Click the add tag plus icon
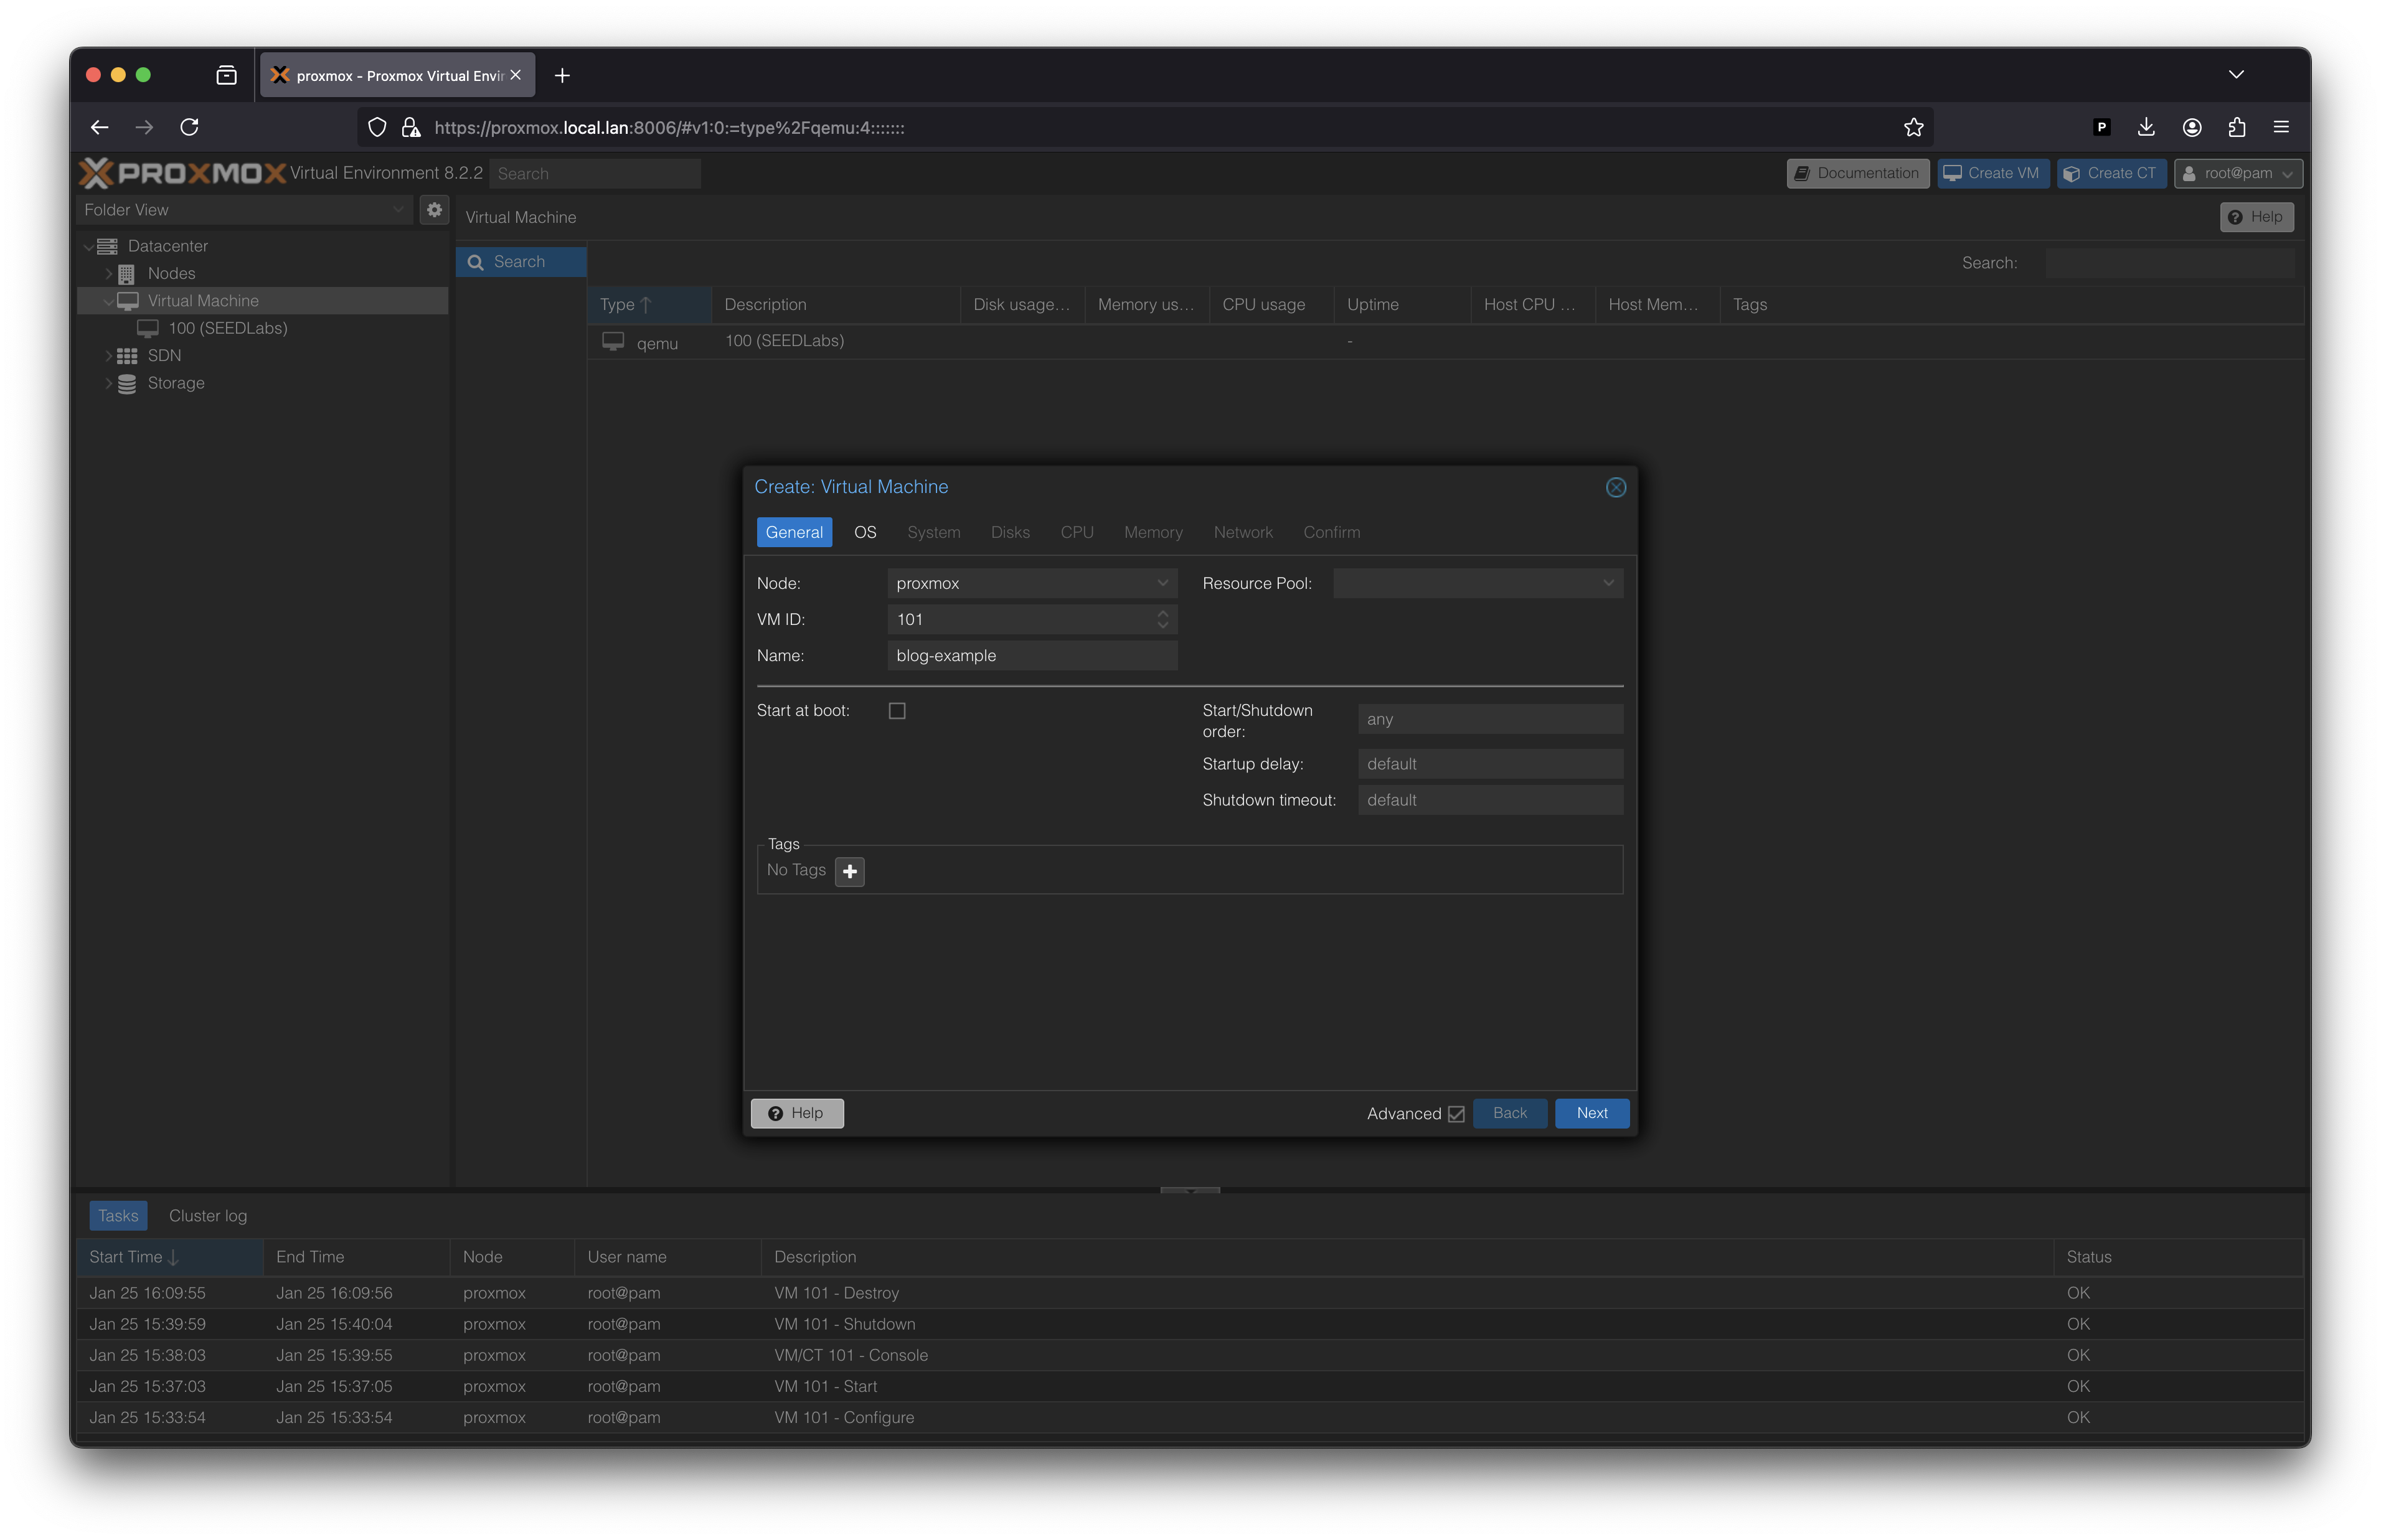Viewport: 2381px width, 1540px height. 849,871
